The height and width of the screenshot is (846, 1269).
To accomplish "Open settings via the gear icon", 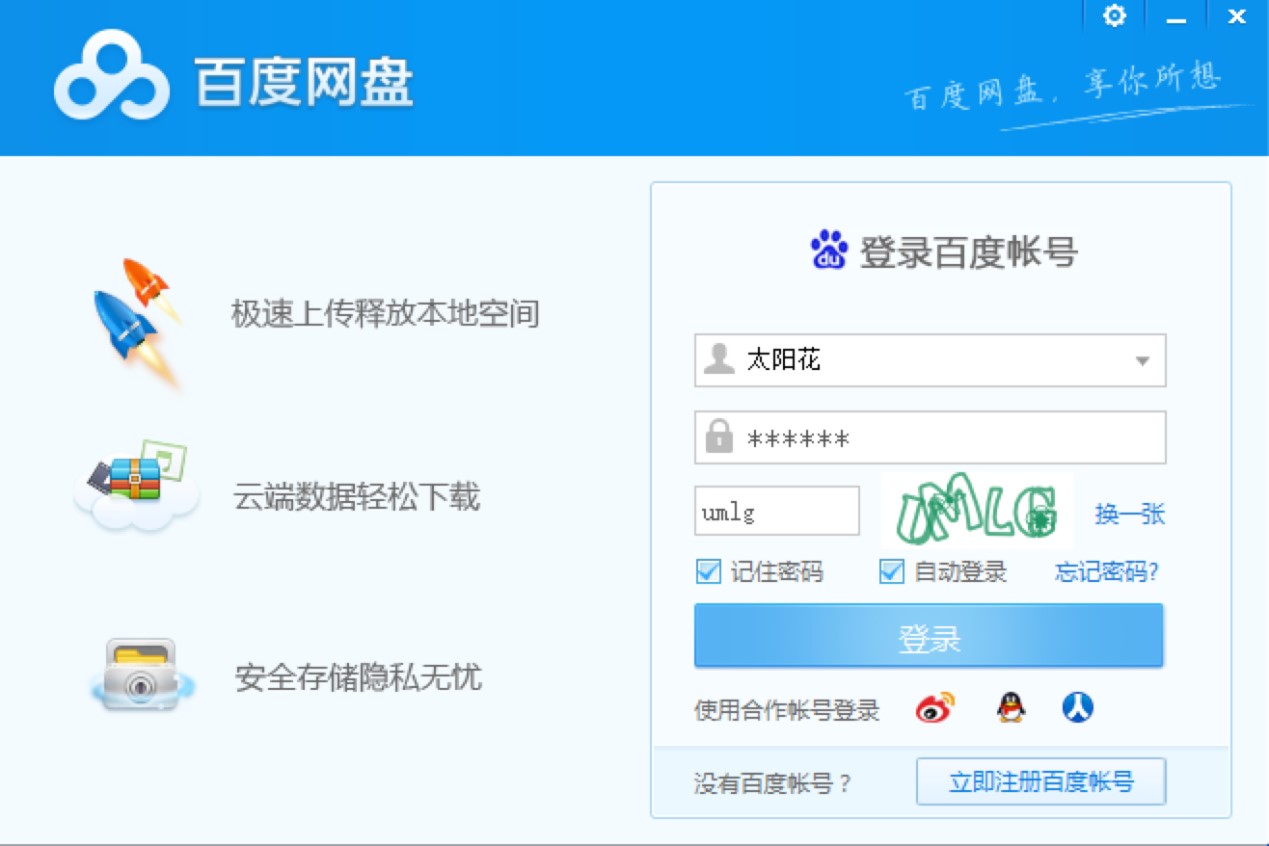I will [x=1114, y=15].
